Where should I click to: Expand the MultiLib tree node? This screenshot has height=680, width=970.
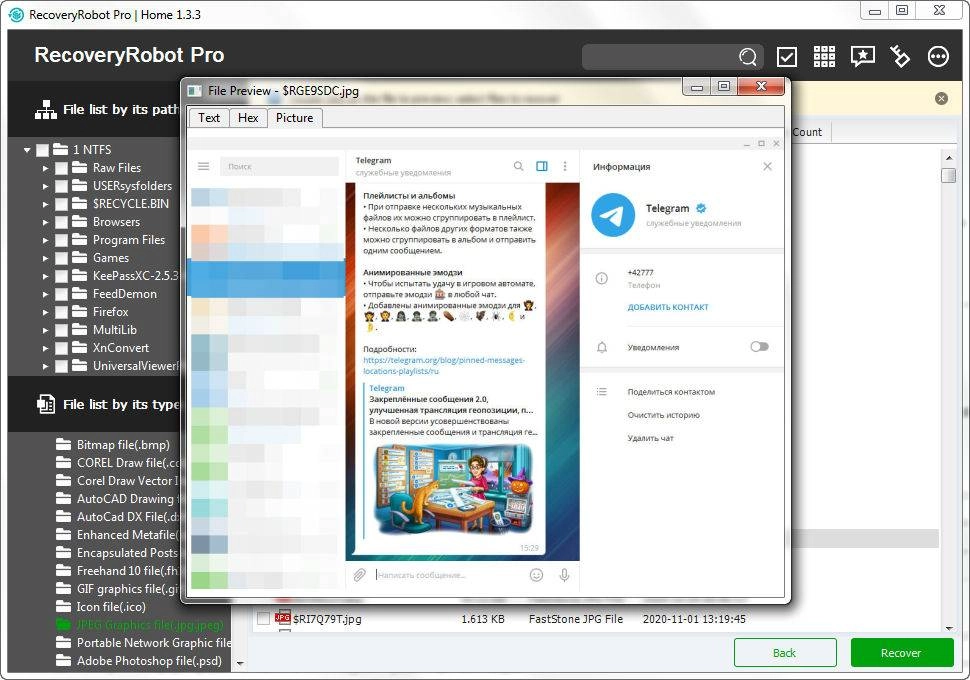(x=45, y=330)
